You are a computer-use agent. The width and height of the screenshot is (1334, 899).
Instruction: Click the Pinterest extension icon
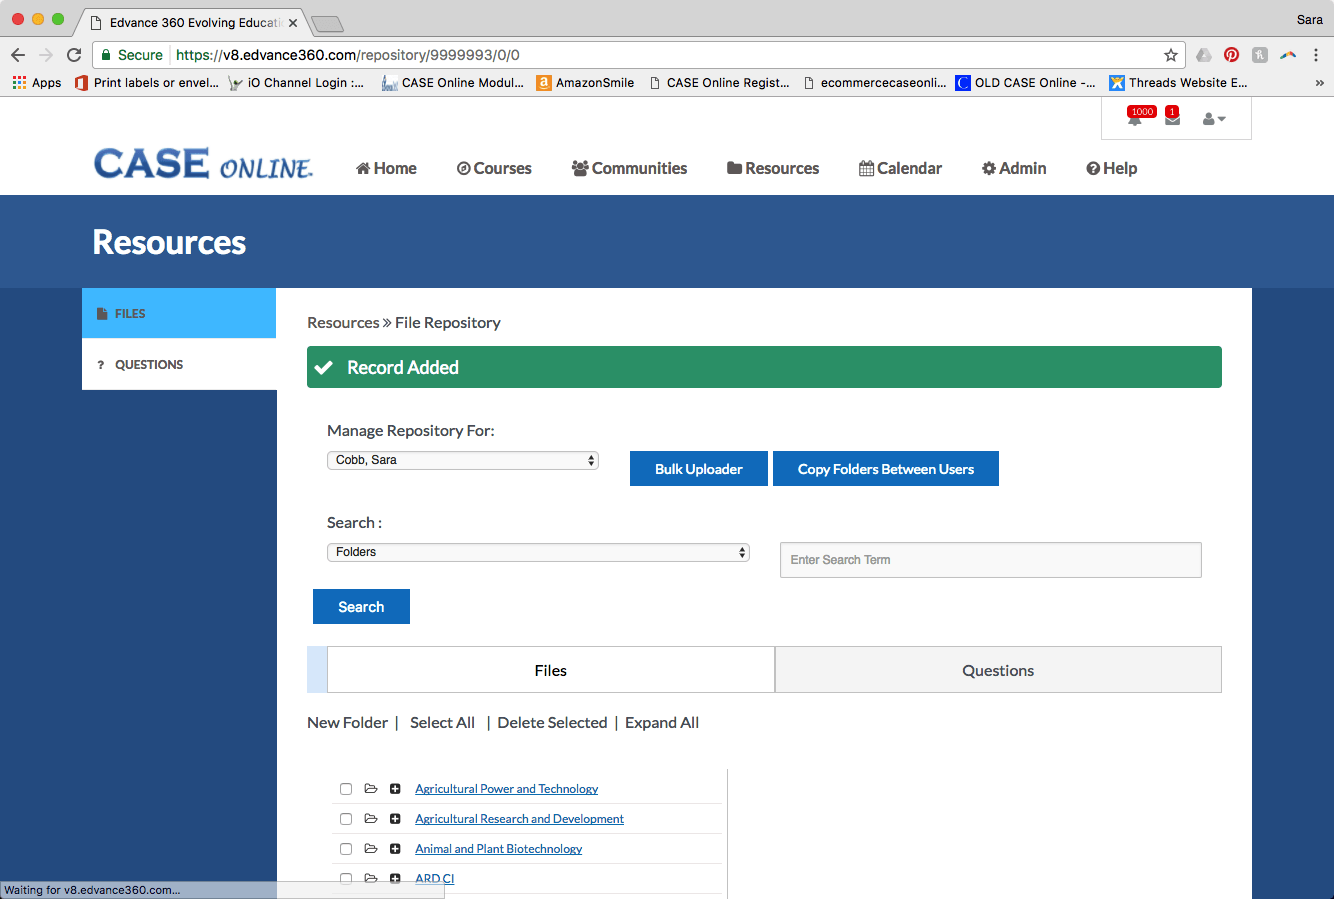point(1231,55)
